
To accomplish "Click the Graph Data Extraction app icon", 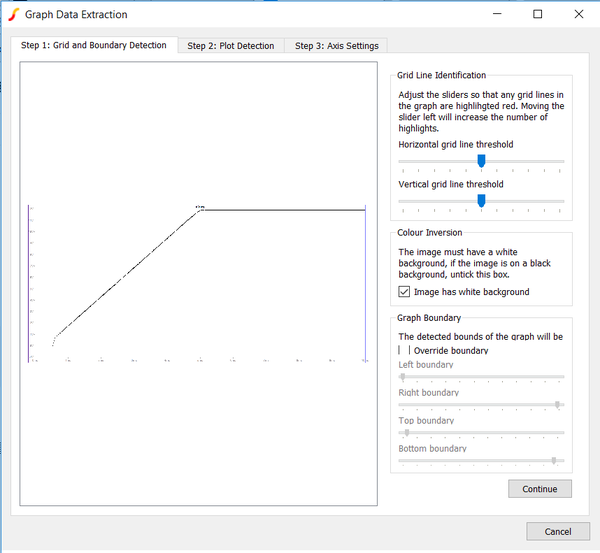I will point(13,15).
